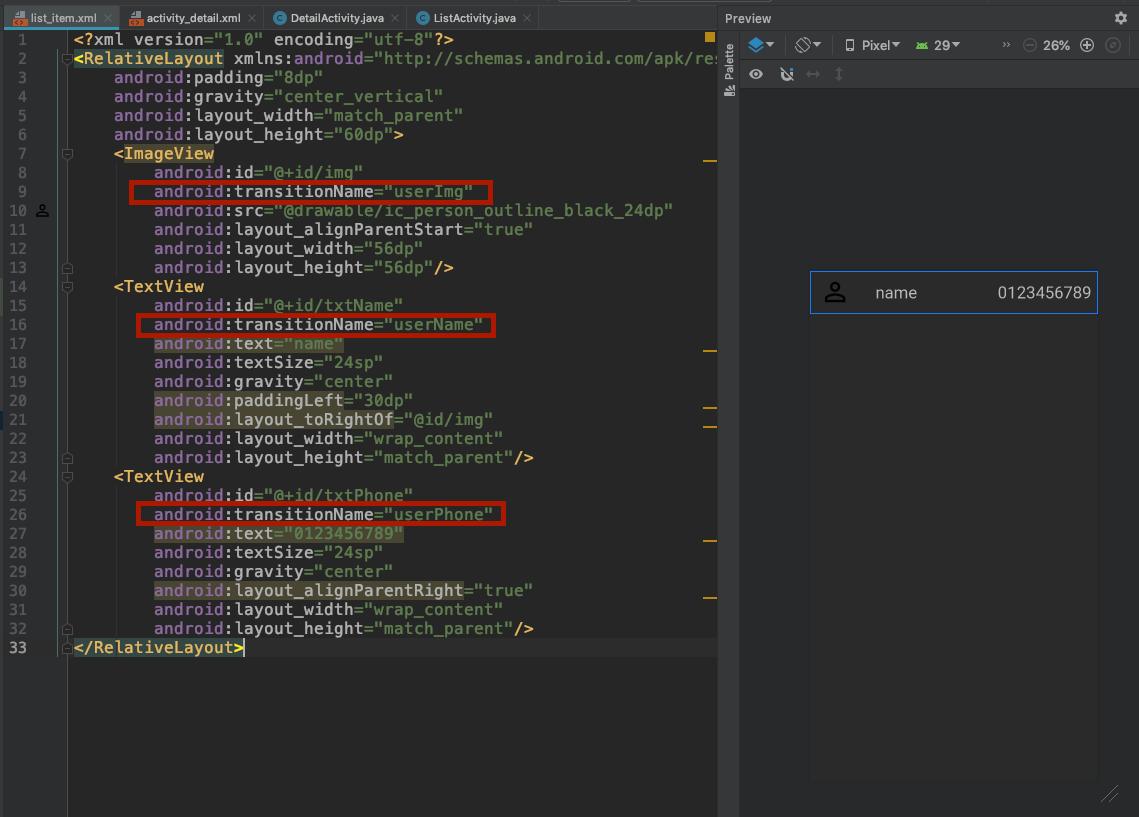
Task: Click the 26% zoom level label
Action: (1056, 45)
